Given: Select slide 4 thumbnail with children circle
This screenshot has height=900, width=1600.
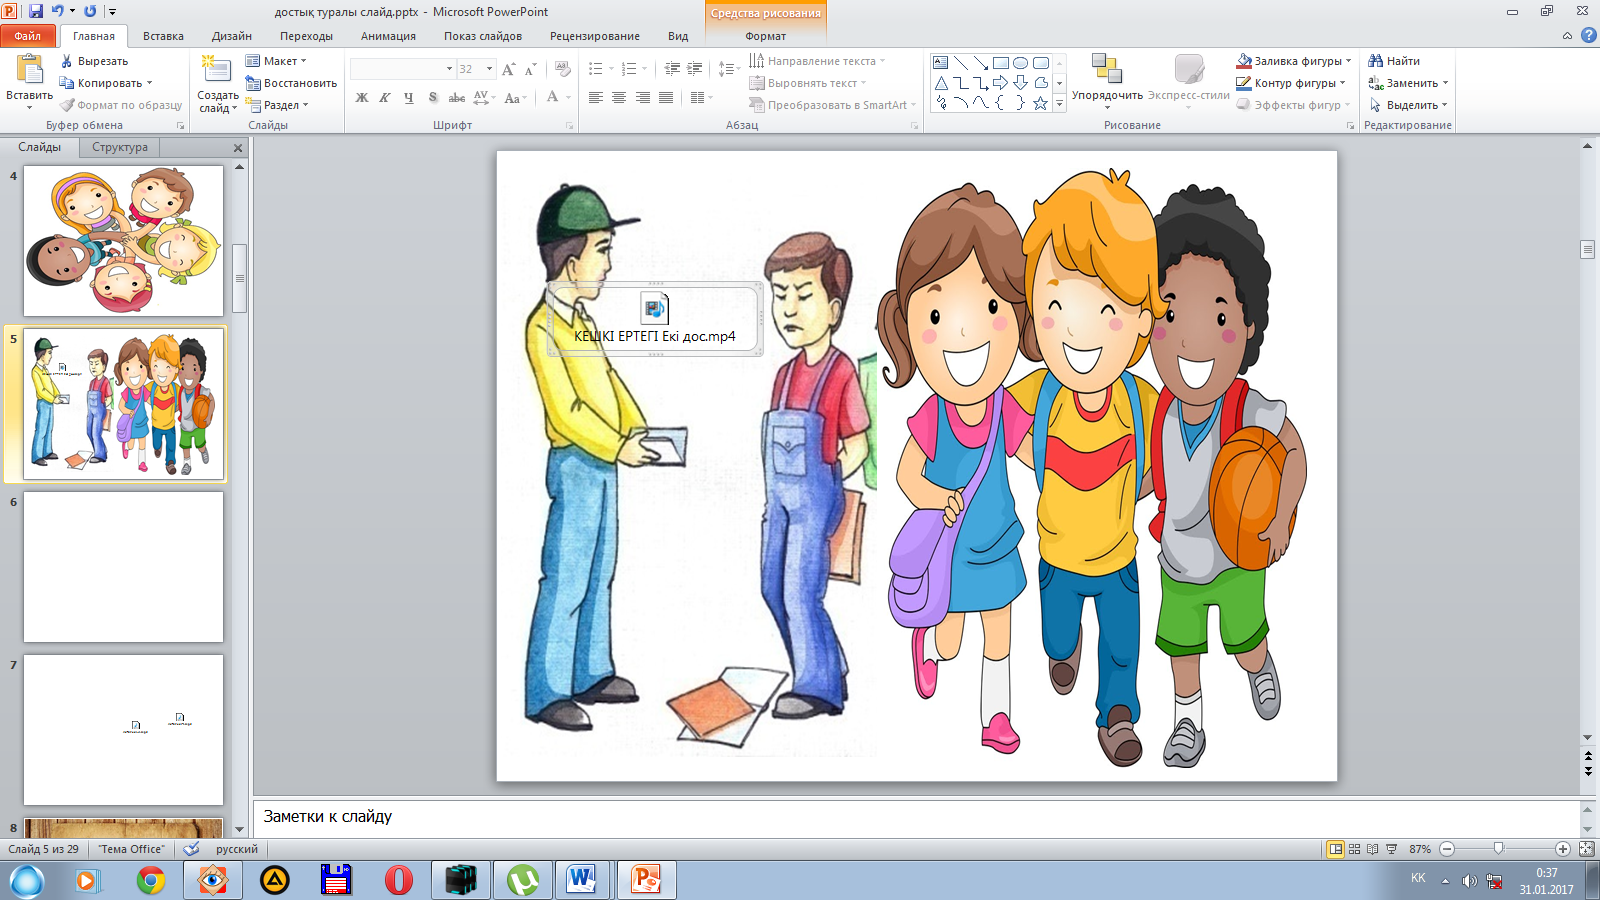Looking at the screenshot, I should (124, 241).
